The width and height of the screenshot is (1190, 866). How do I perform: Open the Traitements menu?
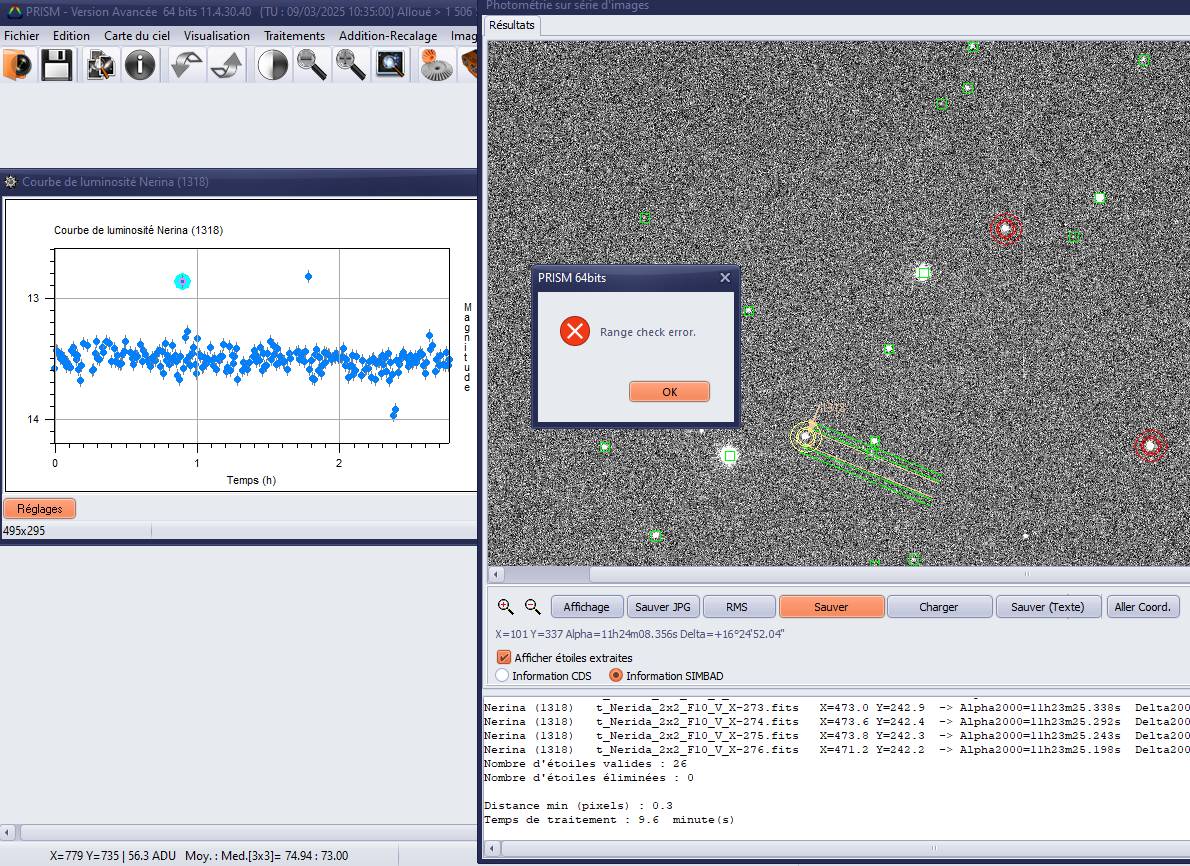(294, 36)
